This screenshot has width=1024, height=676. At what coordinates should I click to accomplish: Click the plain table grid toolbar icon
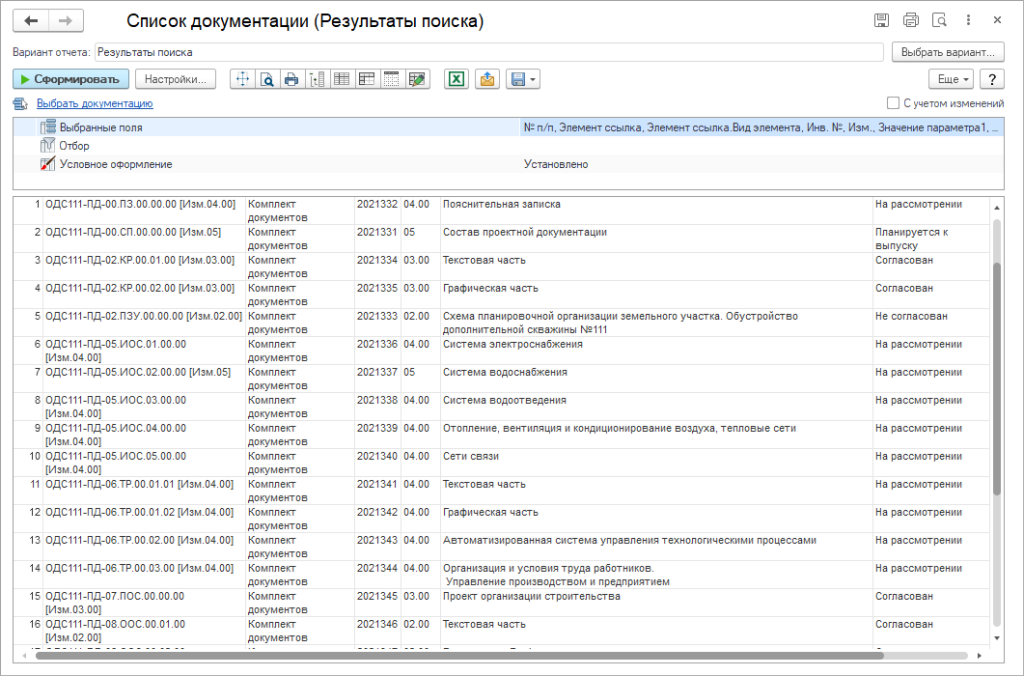pyautogui.click(x=342, y=79)
